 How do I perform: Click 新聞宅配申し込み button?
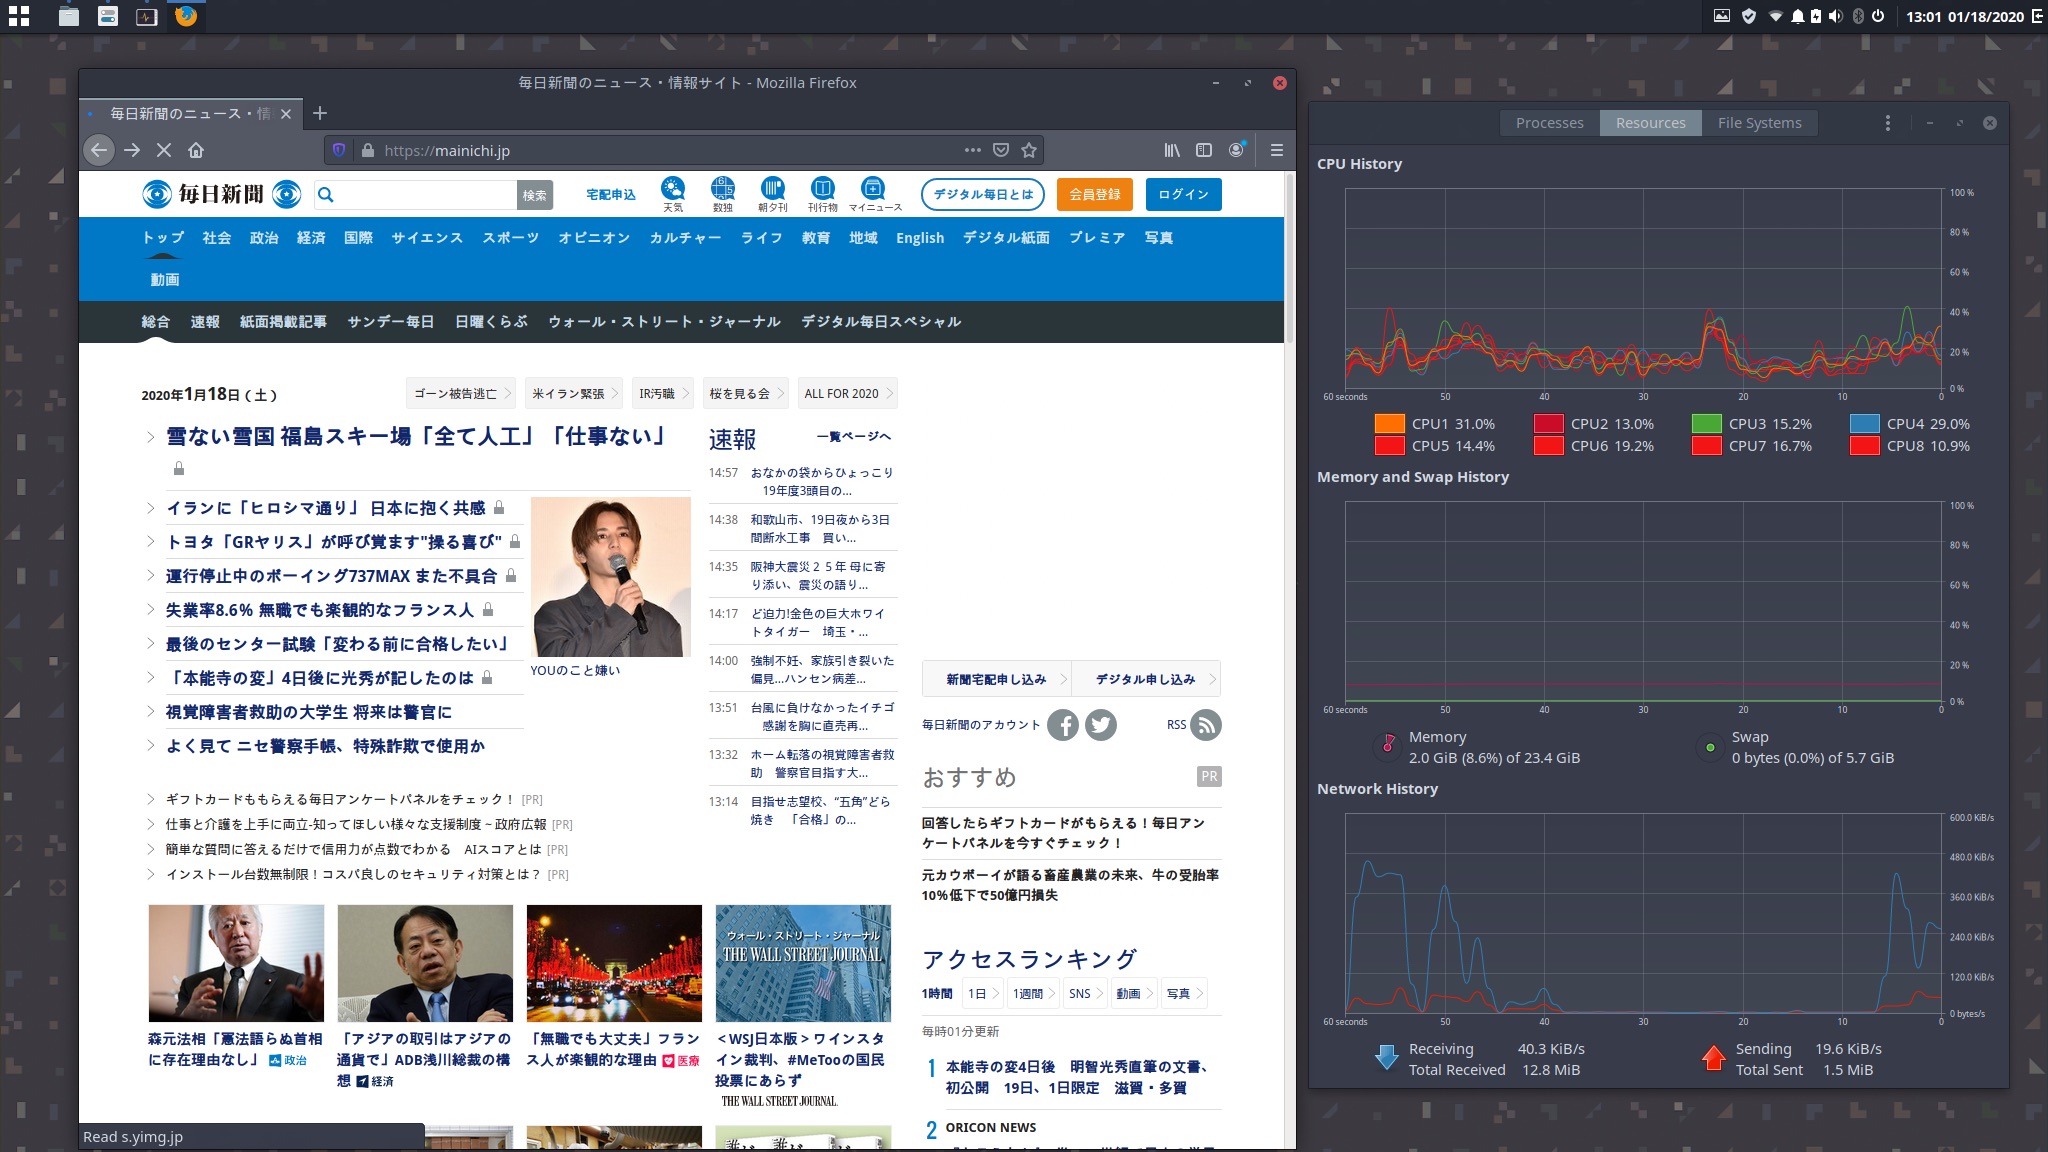(x=996, y=679)
